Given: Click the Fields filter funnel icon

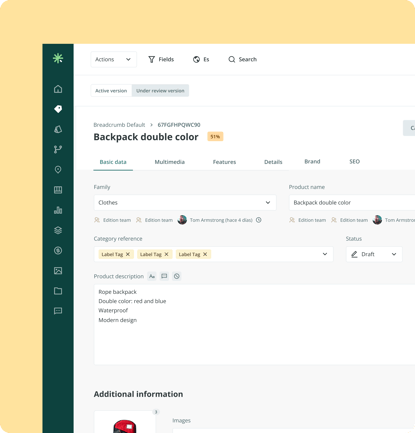Looking at the screenshot, I should pyautogui.click(x=152, y=59).
